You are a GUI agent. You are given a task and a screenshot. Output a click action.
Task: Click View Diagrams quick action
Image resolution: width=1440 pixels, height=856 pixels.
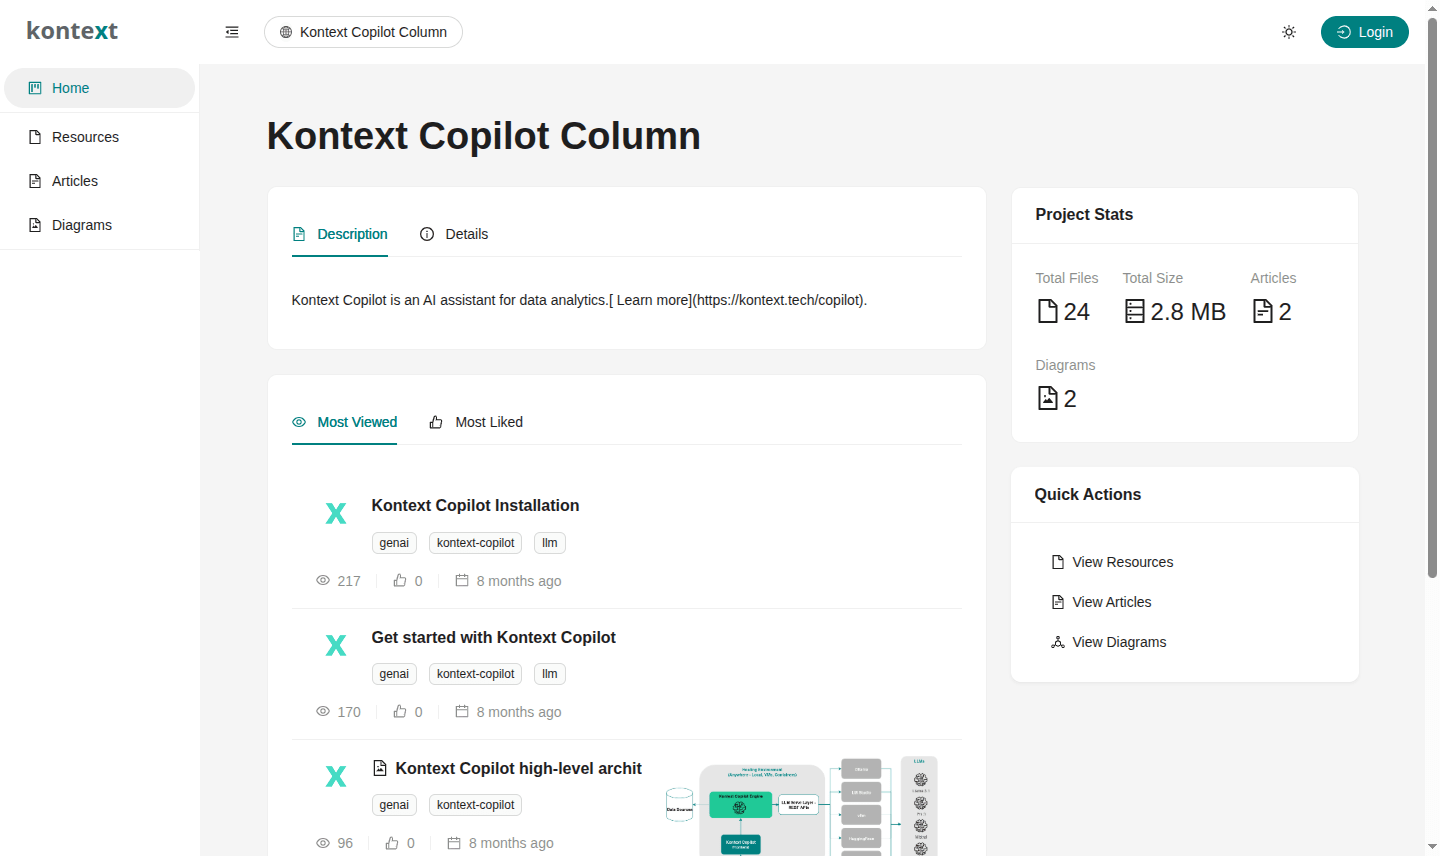[x=1109, y=642]
